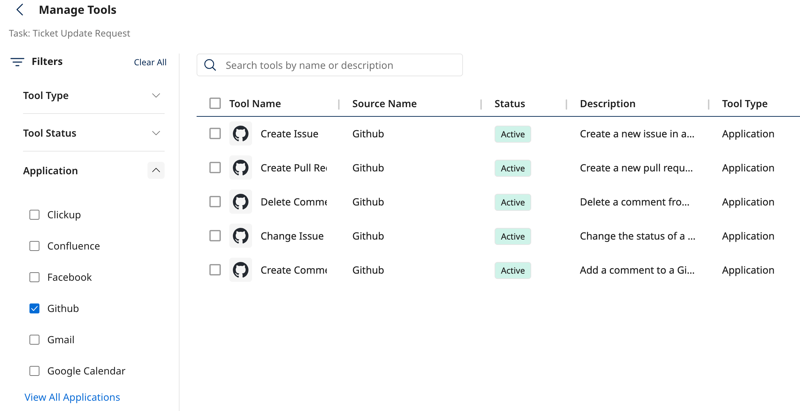800x411 pixels.
Task: Select the Change Issue row checkbox
Action: pos(215,236)
